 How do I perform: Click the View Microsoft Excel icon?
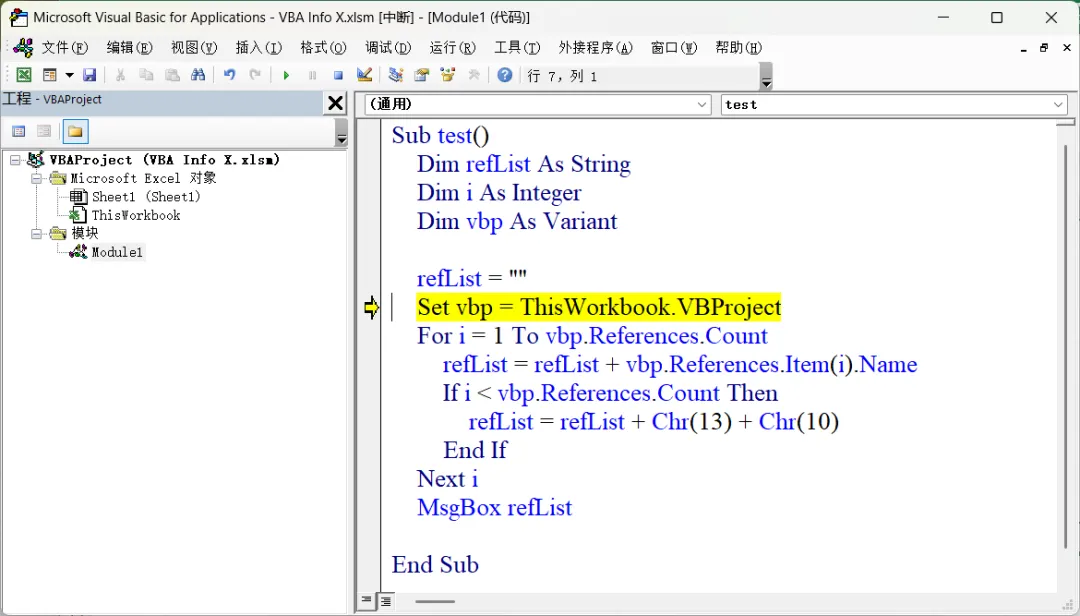click(23, 75)
